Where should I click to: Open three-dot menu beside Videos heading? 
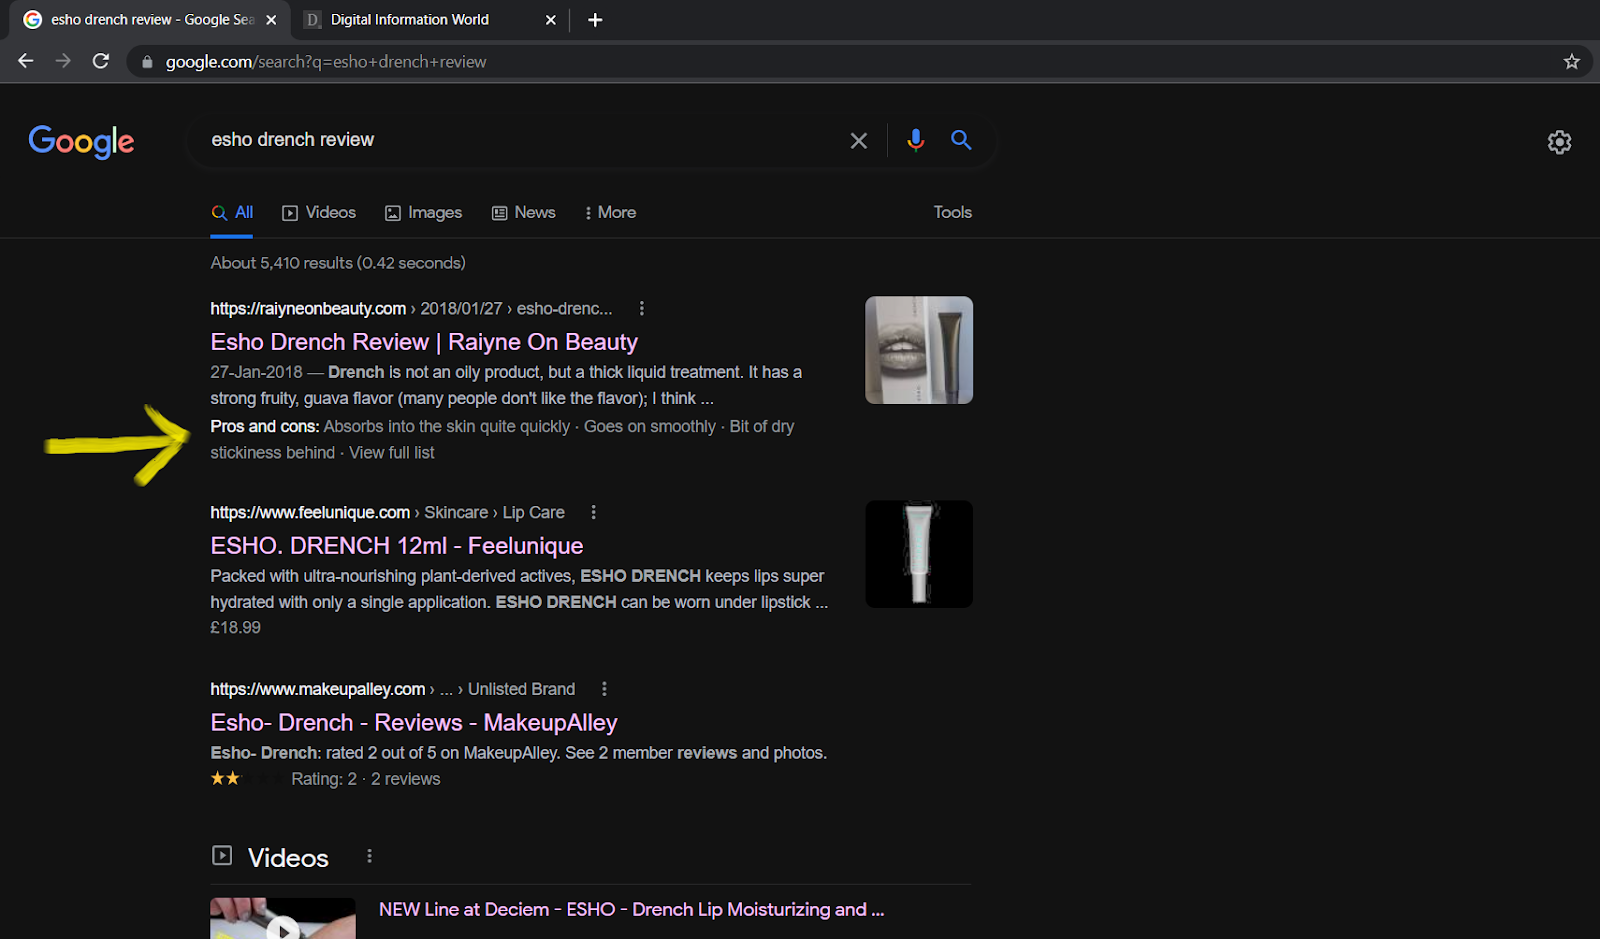[x=369, y=856]
